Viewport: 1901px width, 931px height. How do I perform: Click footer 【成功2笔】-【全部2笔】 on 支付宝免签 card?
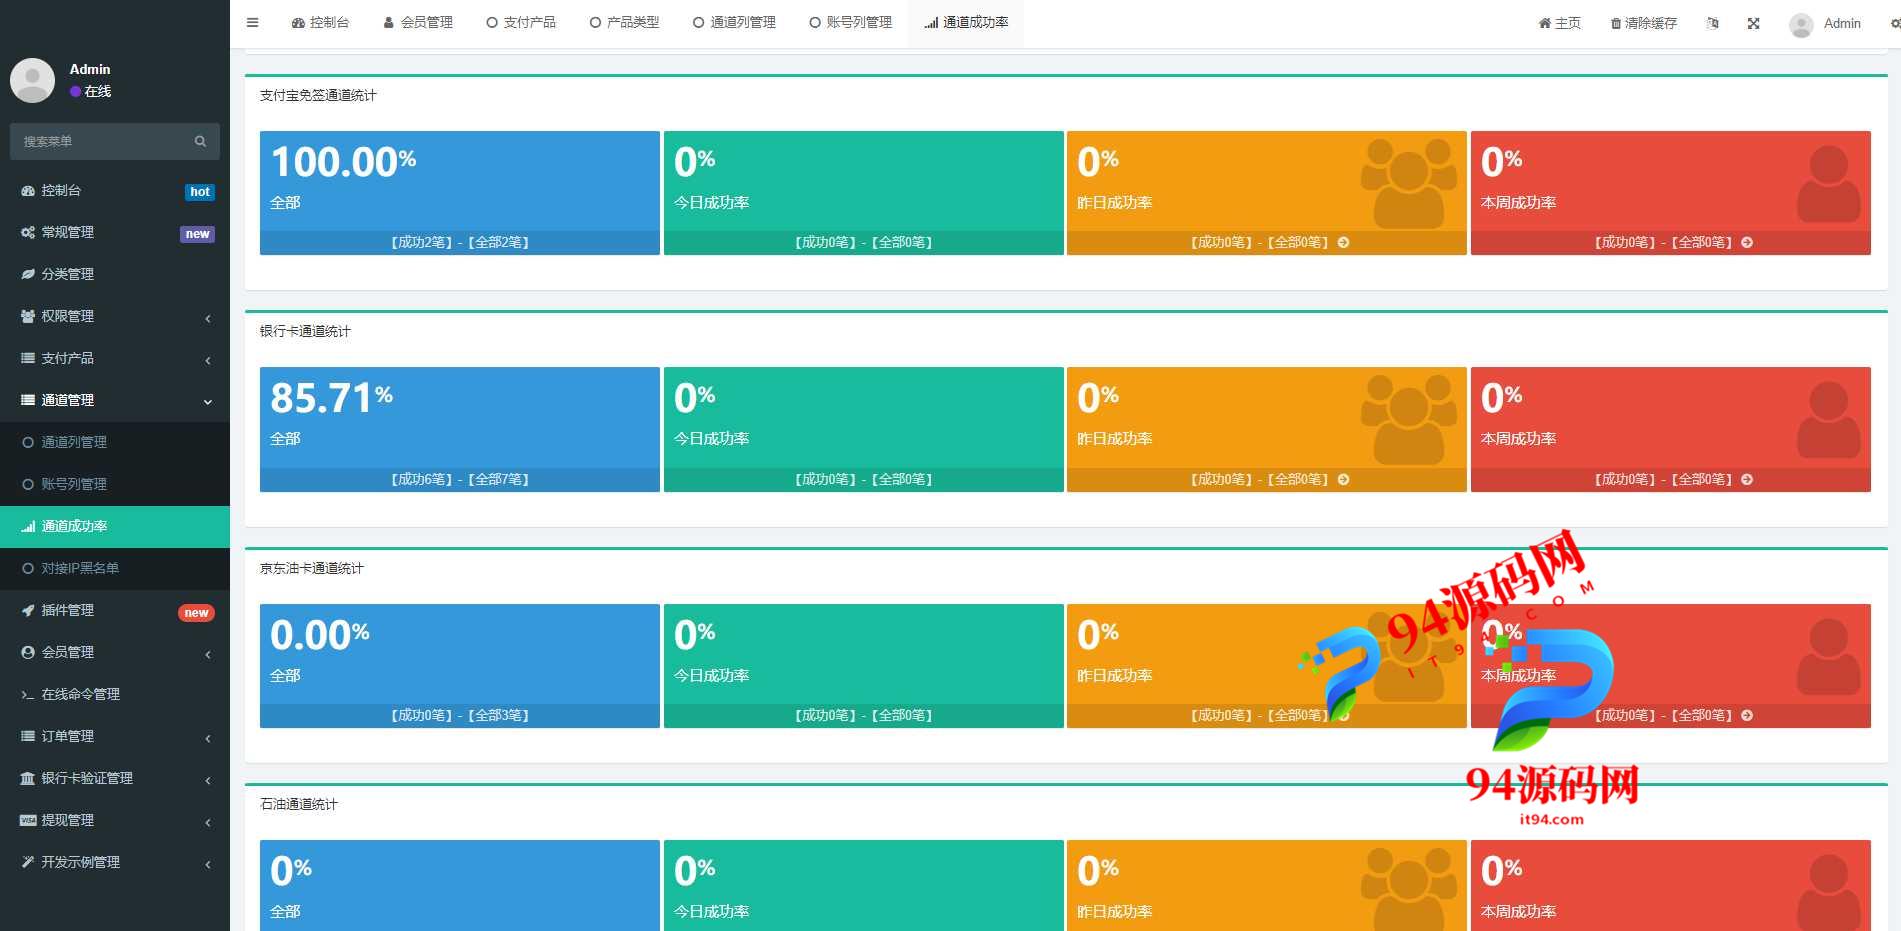point(460,242)
